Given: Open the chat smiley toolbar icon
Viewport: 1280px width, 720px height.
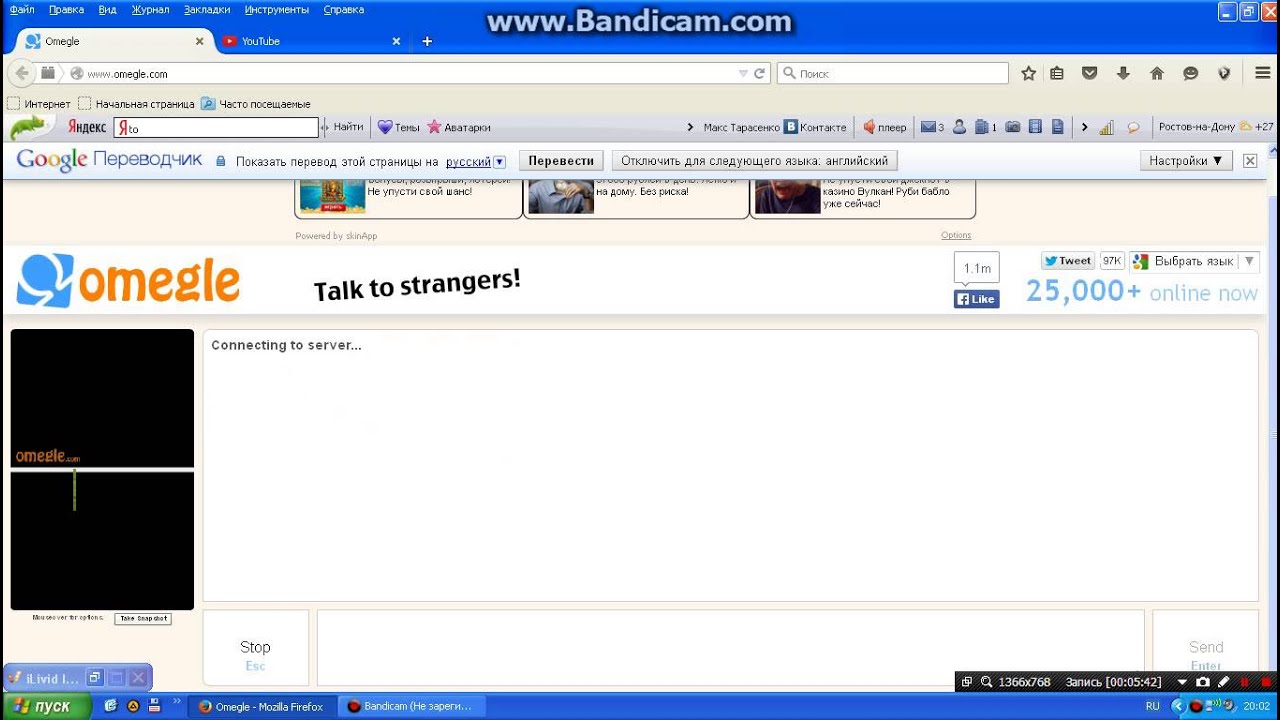Looking at the screenshot, I should click(1190, 73).
